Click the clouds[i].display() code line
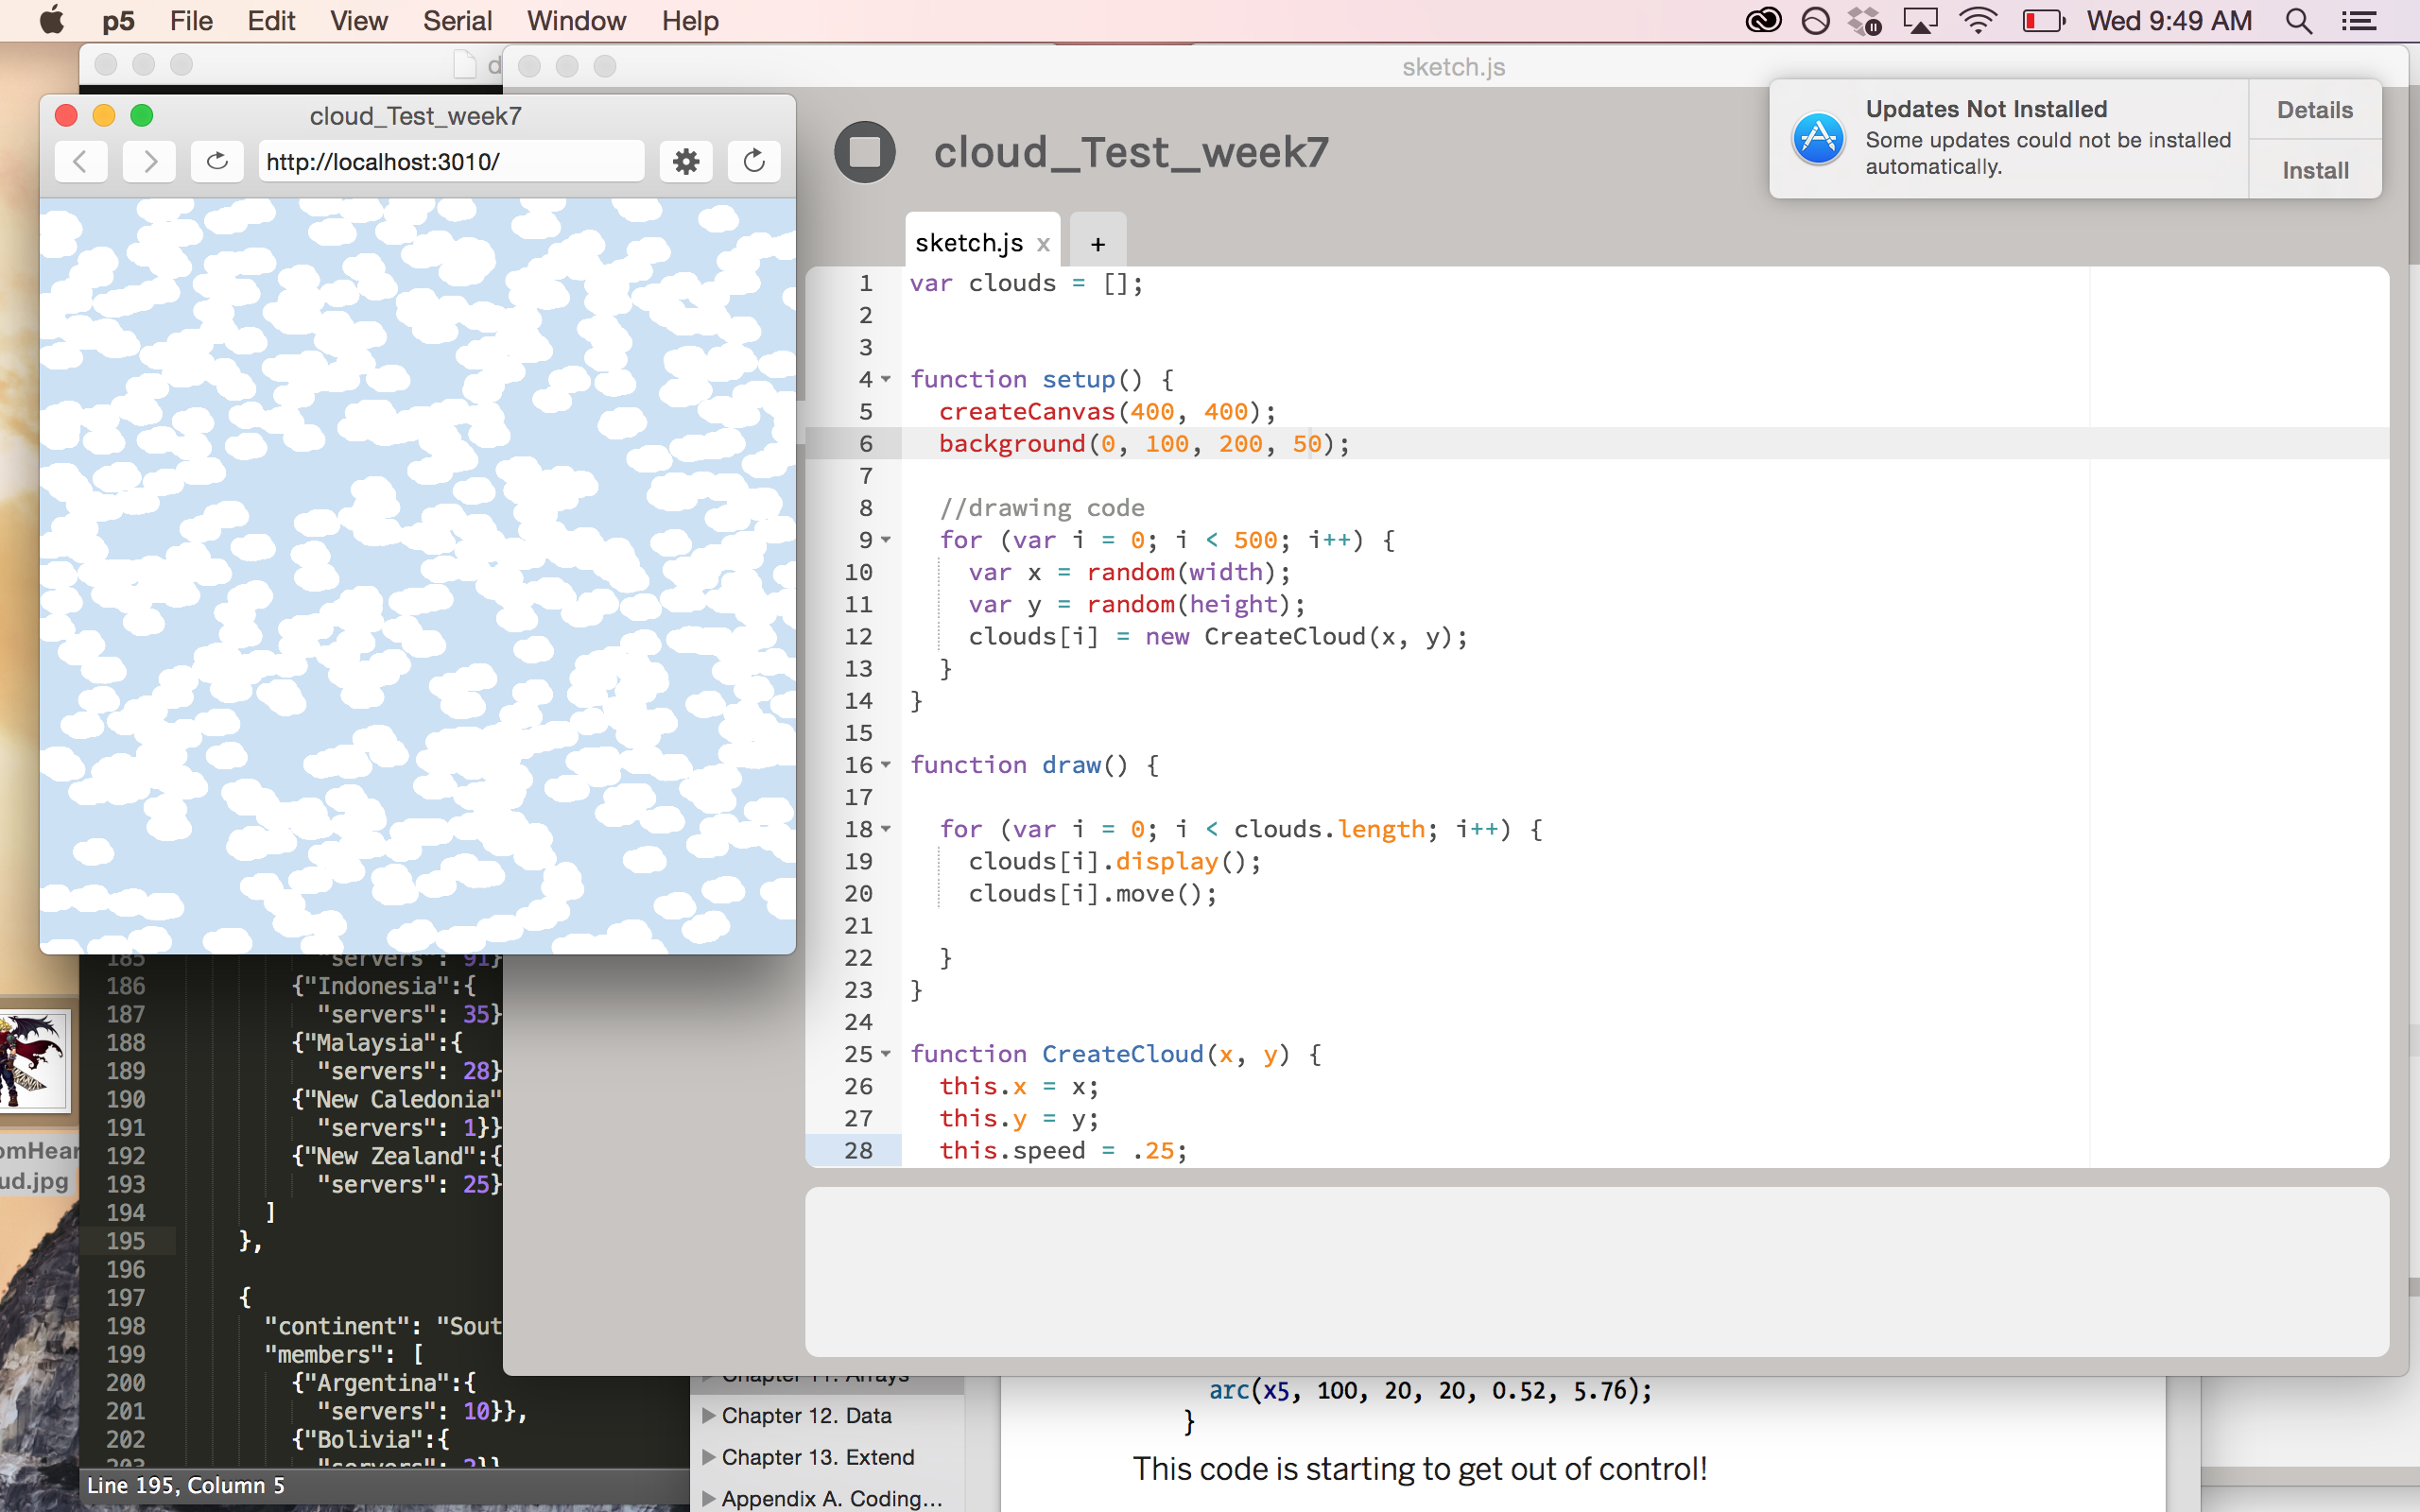The width and height of the screenshot is (2420, 1512). (1114, 861)
